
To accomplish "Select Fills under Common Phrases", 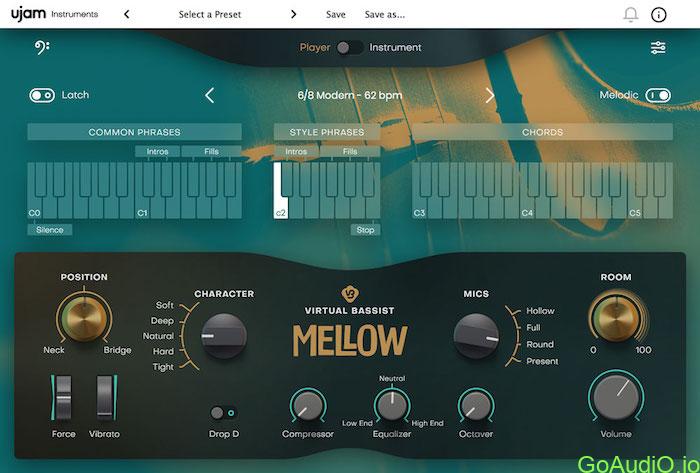I will pyautogui.click(x=211, y=151).
